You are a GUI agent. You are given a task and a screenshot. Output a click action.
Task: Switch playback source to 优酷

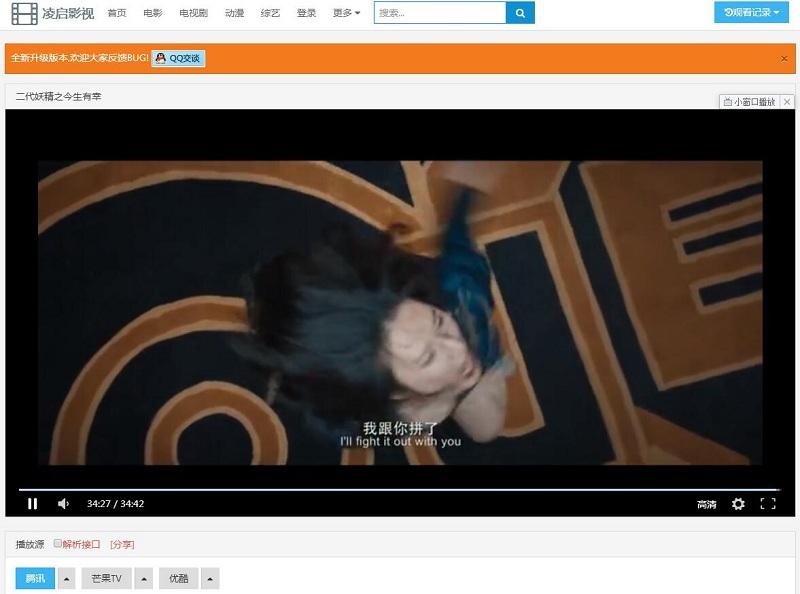pos(178,579)
